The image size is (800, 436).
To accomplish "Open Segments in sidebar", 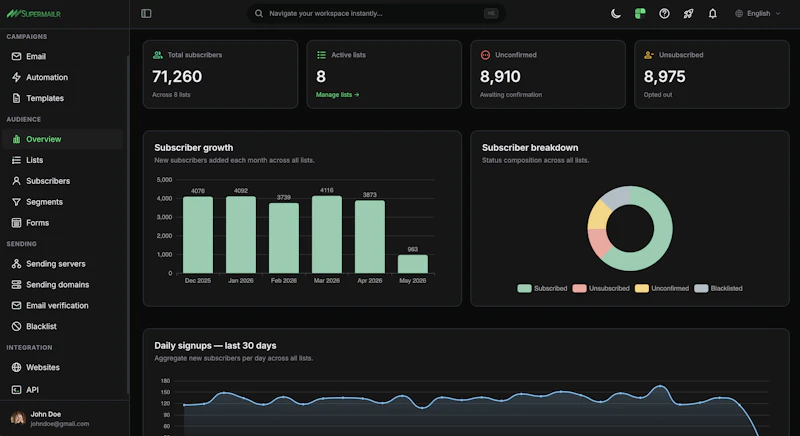I will coord(62,201).
